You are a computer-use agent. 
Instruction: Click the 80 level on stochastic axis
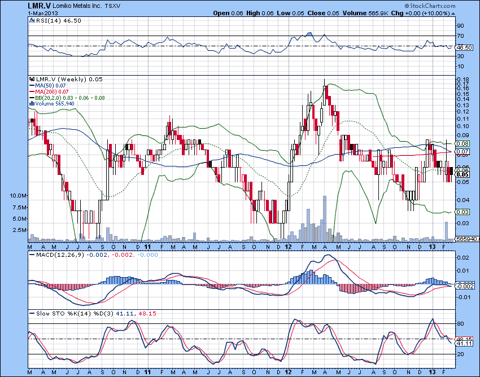[x=461, y=324]
